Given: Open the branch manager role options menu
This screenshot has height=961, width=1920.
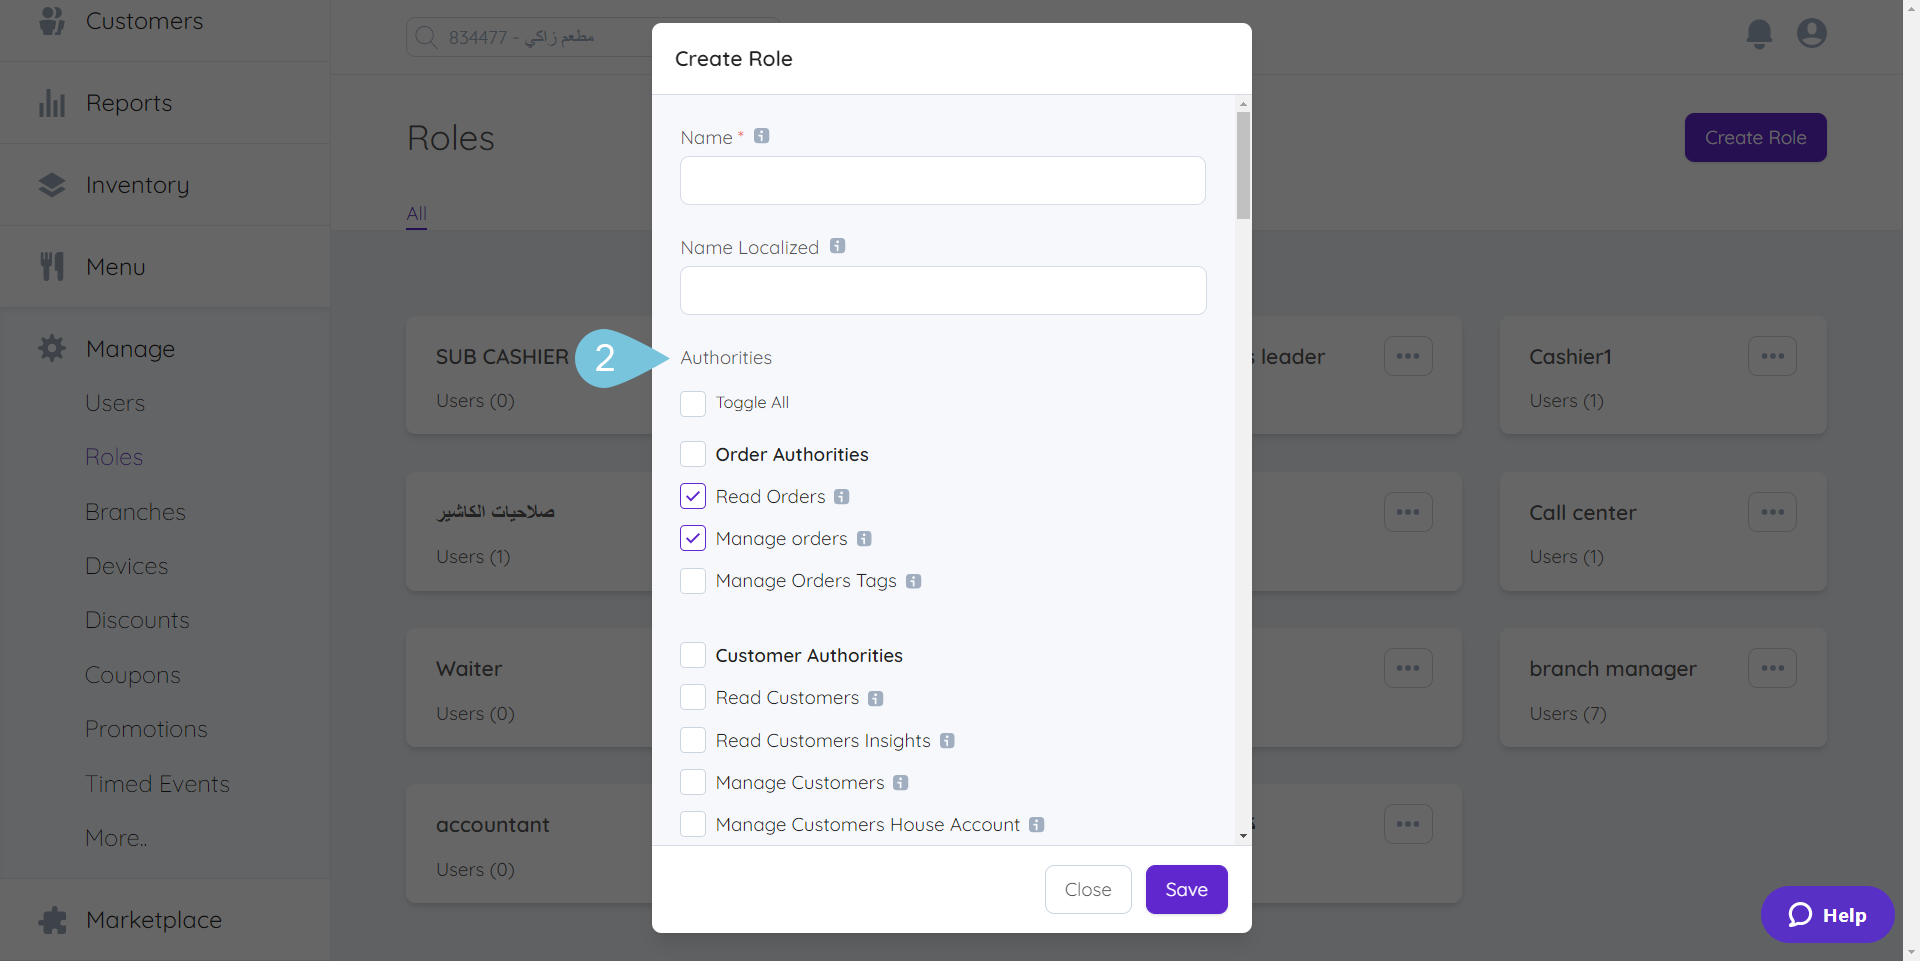Looking at the screenshot, I should (x=1772, y=669).
